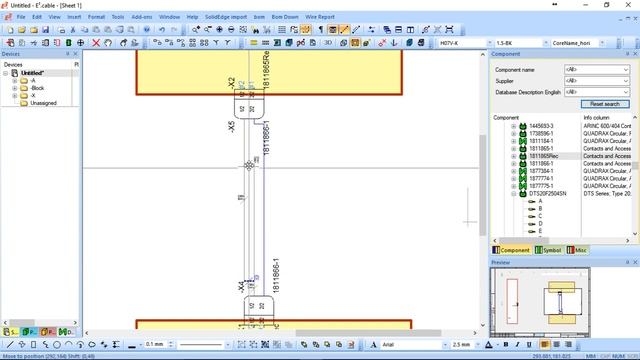Screen dimensions: 640x360
Task: Open the File menu
Action: click(x=21, y=17)
